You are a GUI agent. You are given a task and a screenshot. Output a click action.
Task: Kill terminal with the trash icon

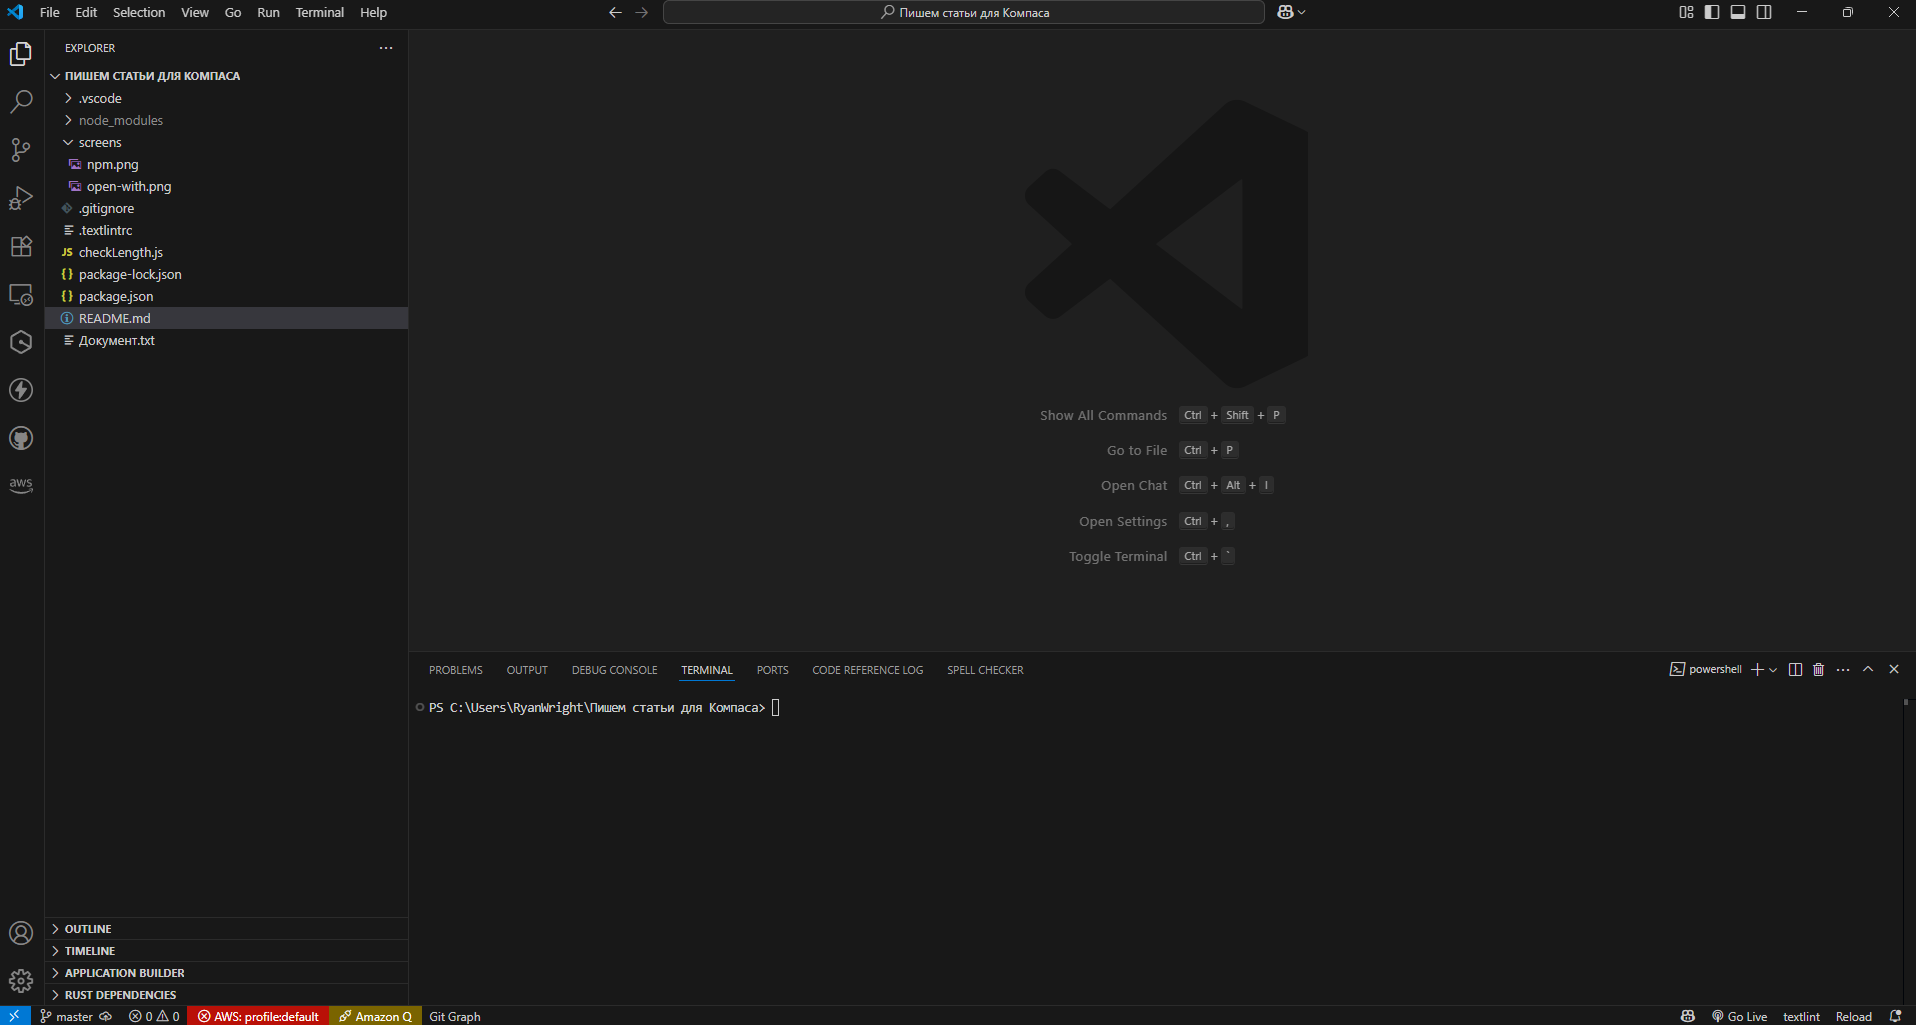point(1819,670)
